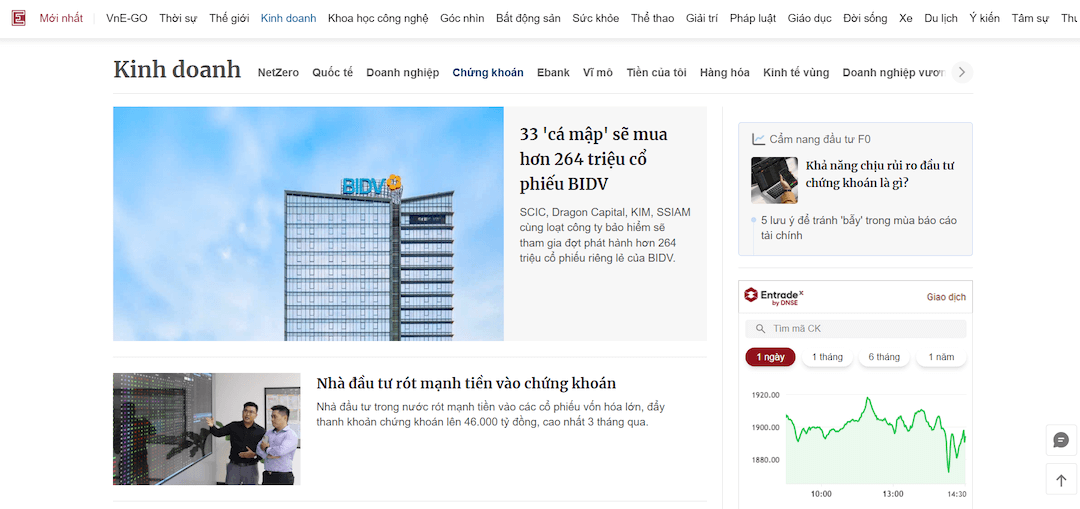Switch to Quốc tế subcategory tab
1080x509 pixels.
(332, 72)
